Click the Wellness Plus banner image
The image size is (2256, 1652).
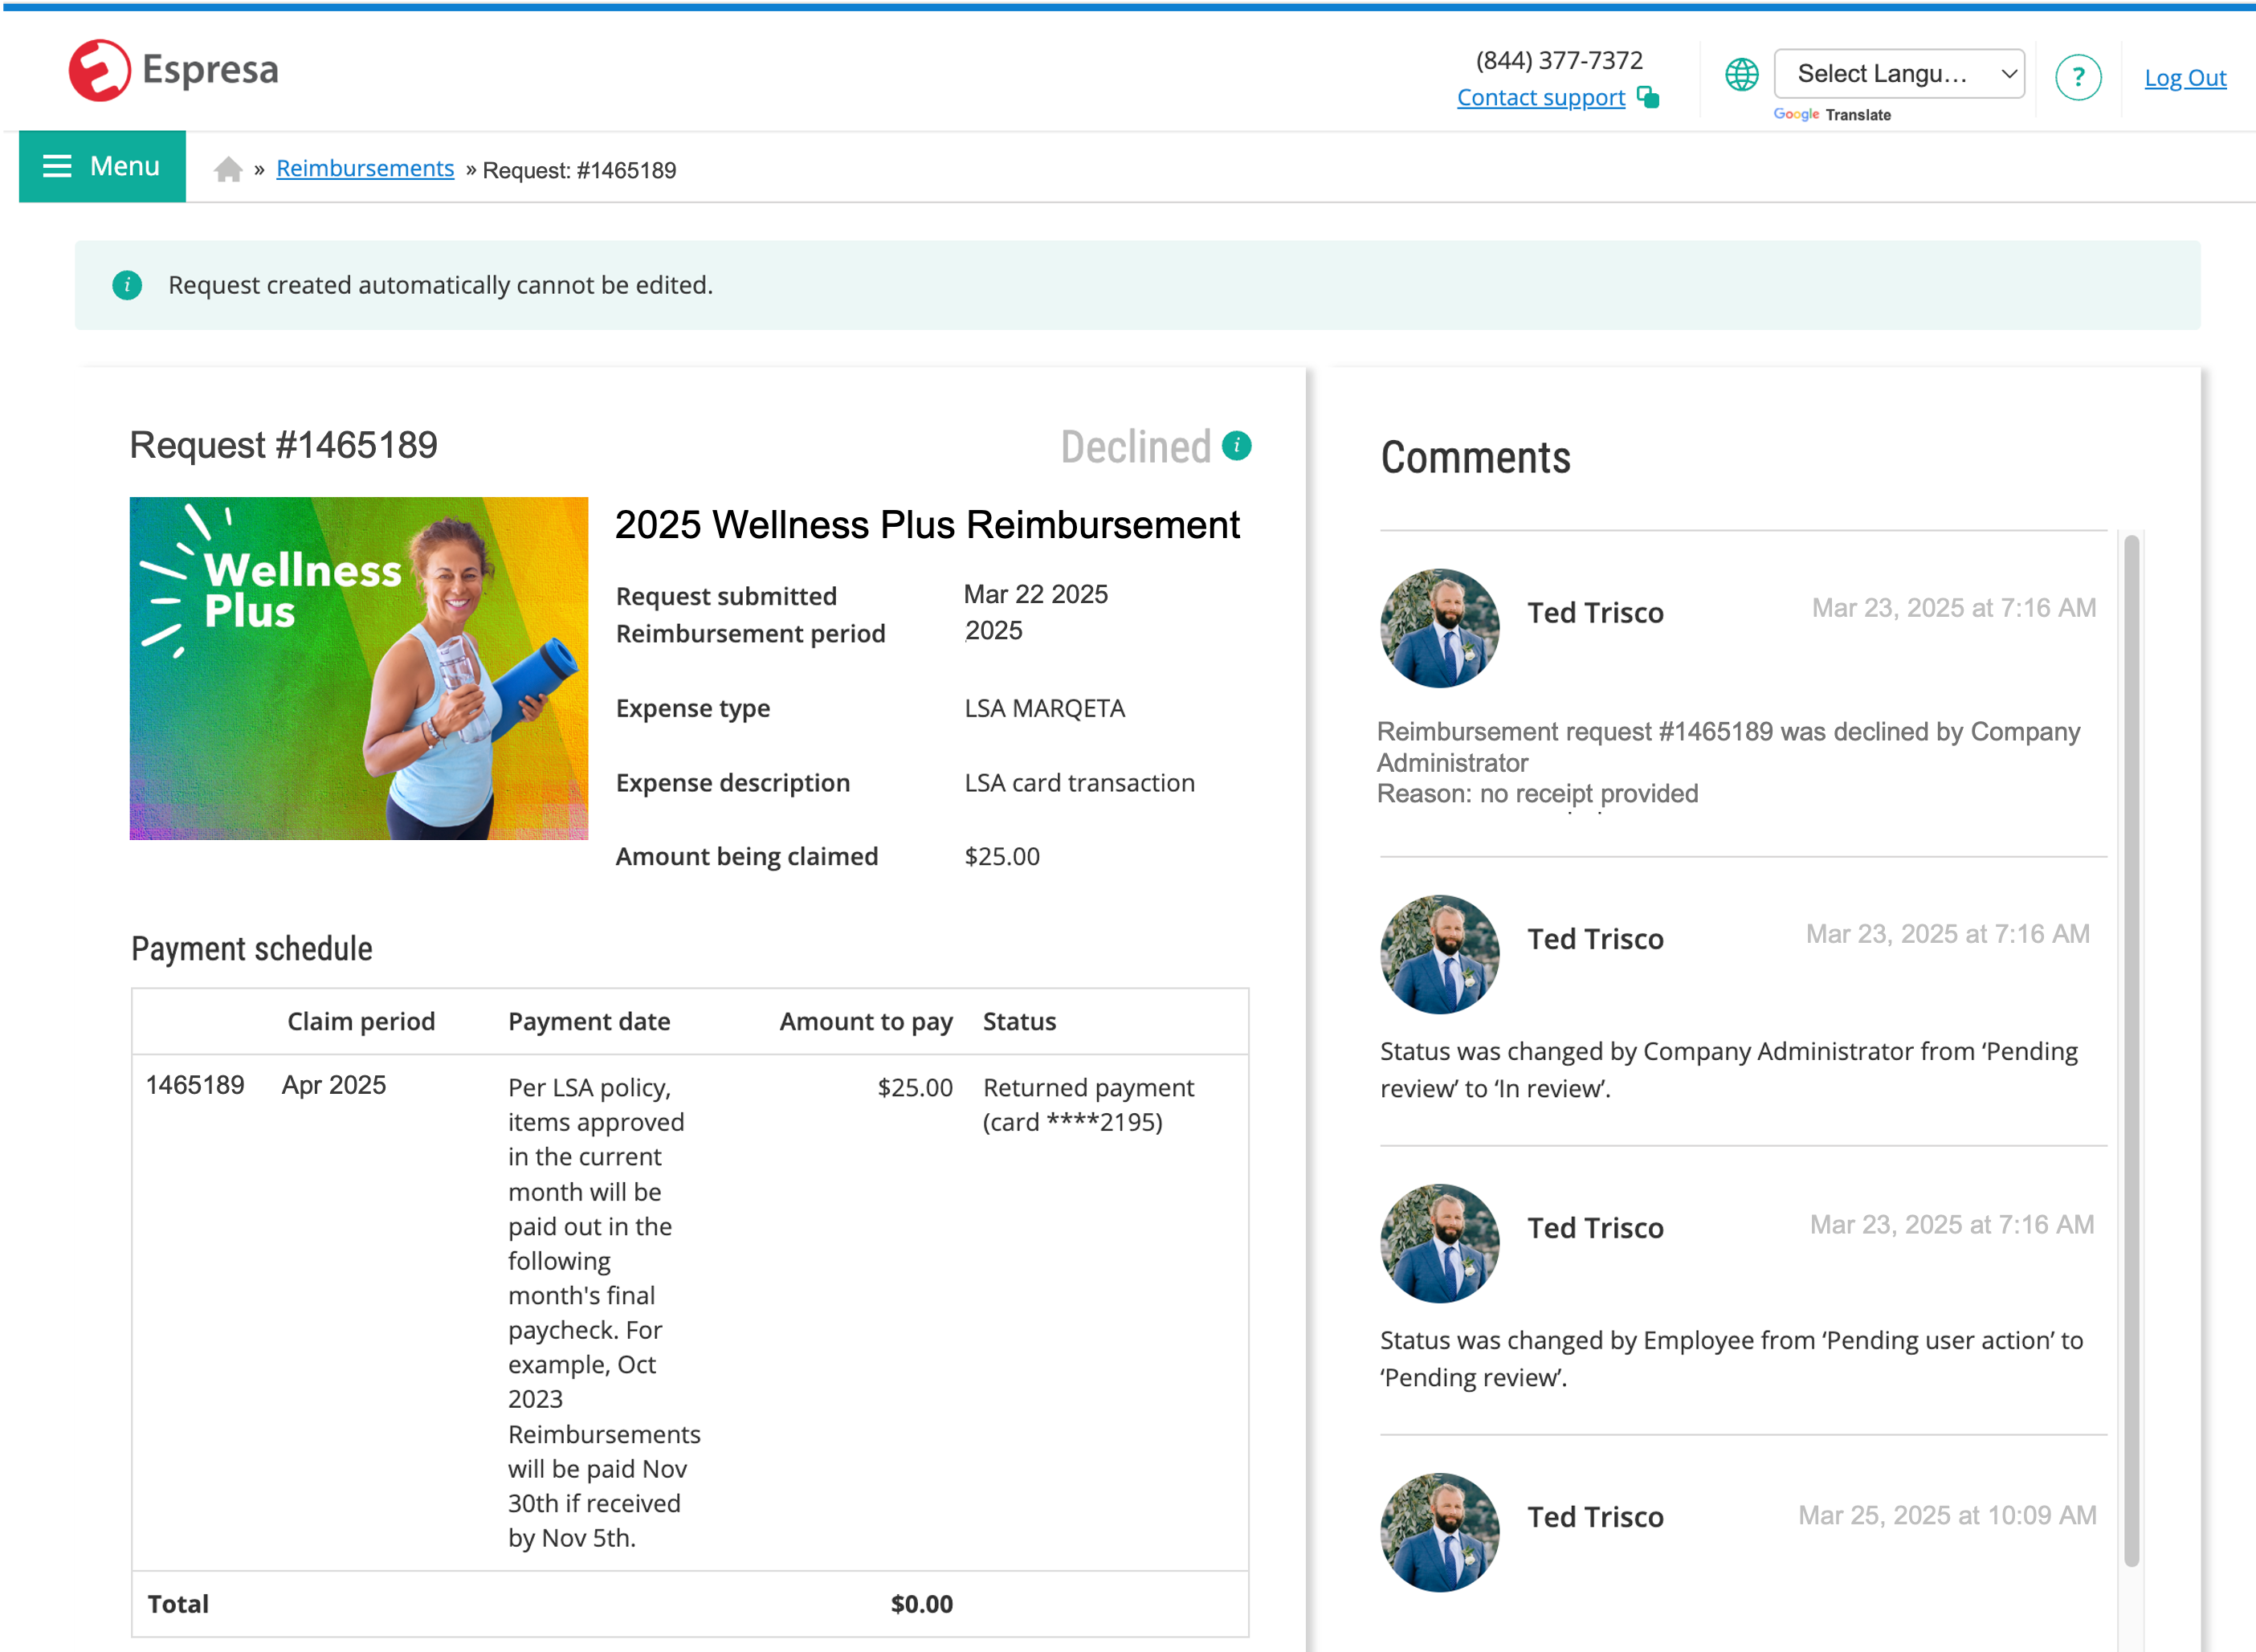coord(359,668)
